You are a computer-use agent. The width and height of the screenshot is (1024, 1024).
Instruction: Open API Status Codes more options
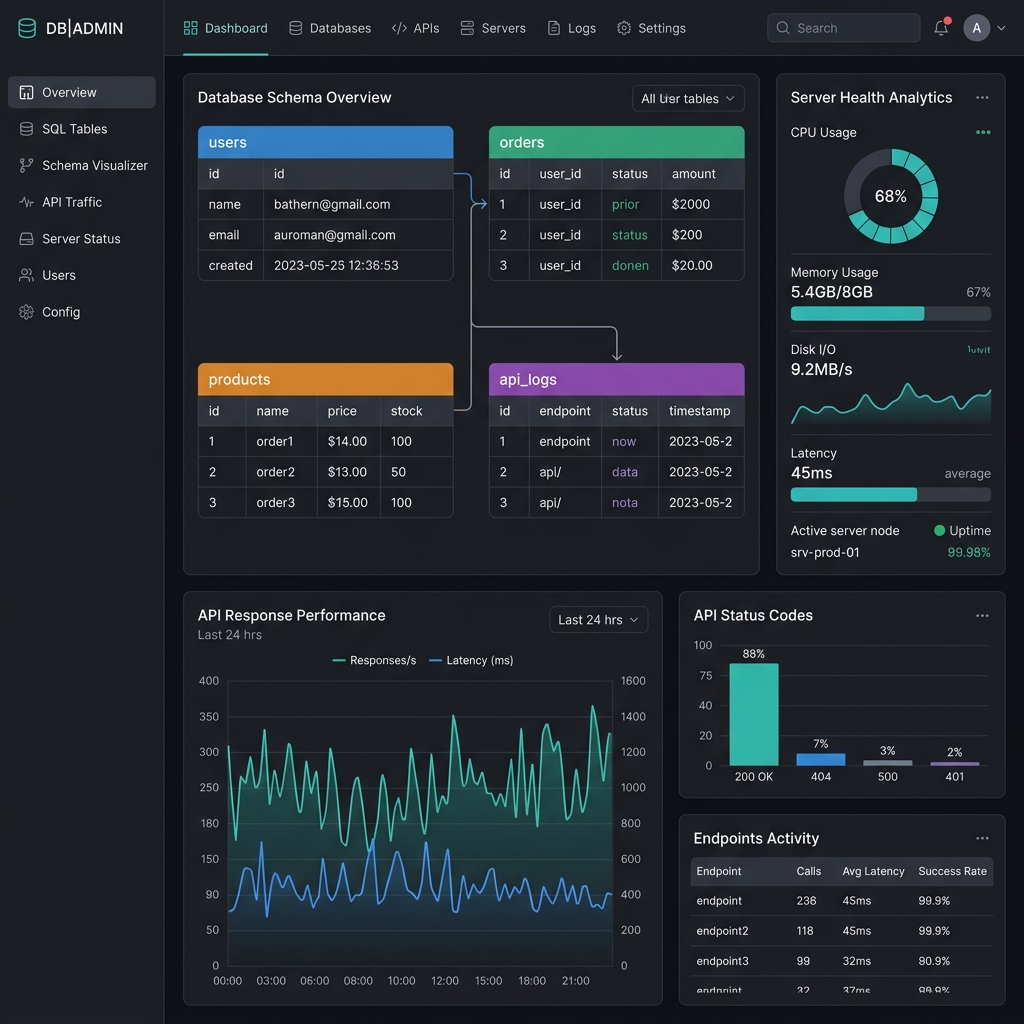[x=982, y=616]
